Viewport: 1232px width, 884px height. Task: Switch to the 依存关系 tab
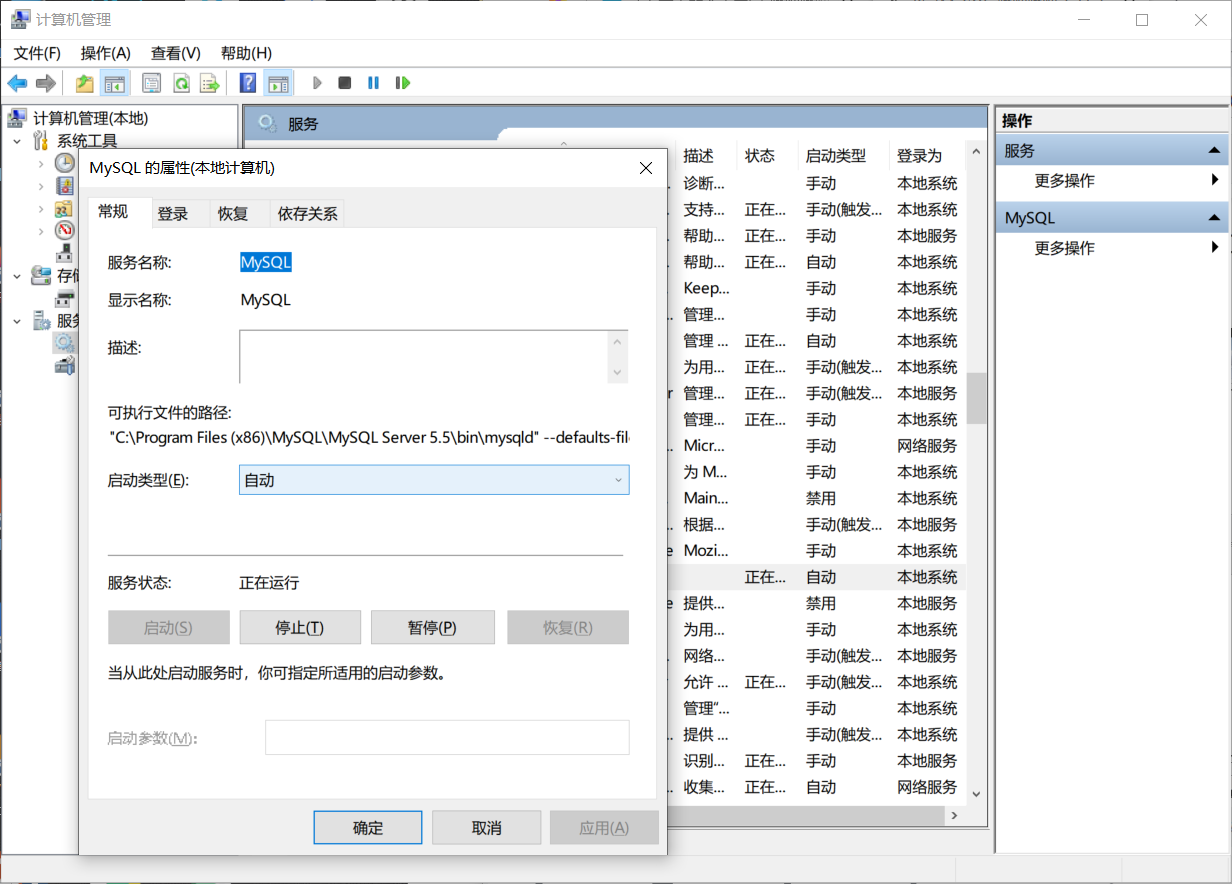point(308,213)
